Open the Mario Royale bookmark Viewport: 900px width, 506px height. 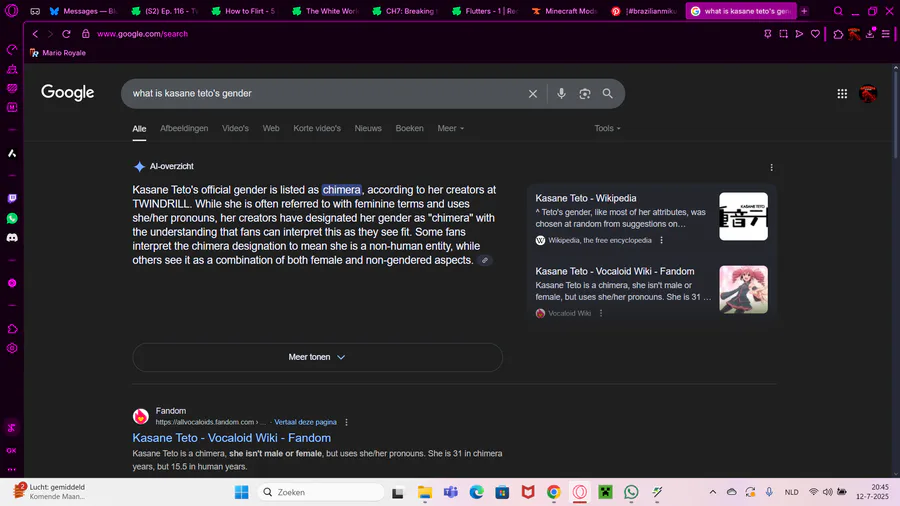58,53
